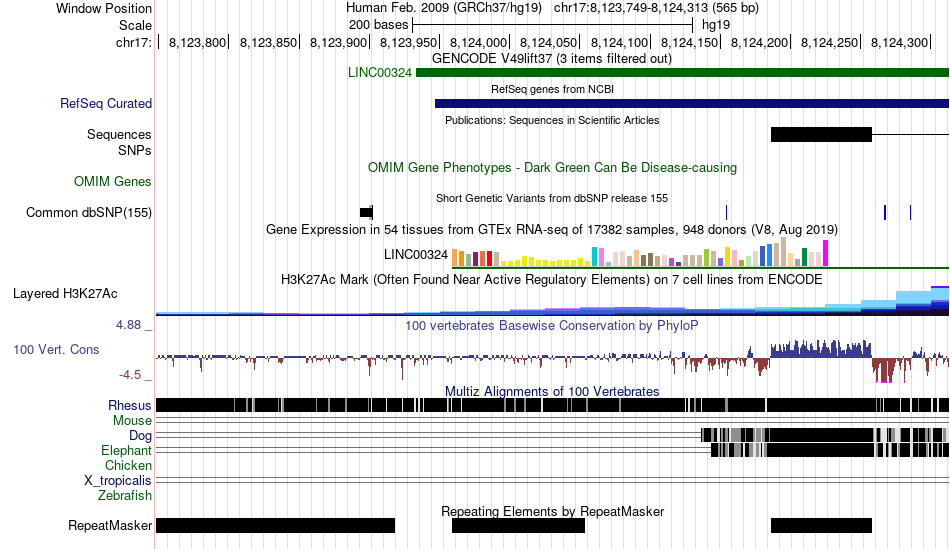Viewport: 950px width, 549px height.
Task: Click the LINC00324 GENCODE gene label
Action: pyautogui.click(x=380, y=73)
